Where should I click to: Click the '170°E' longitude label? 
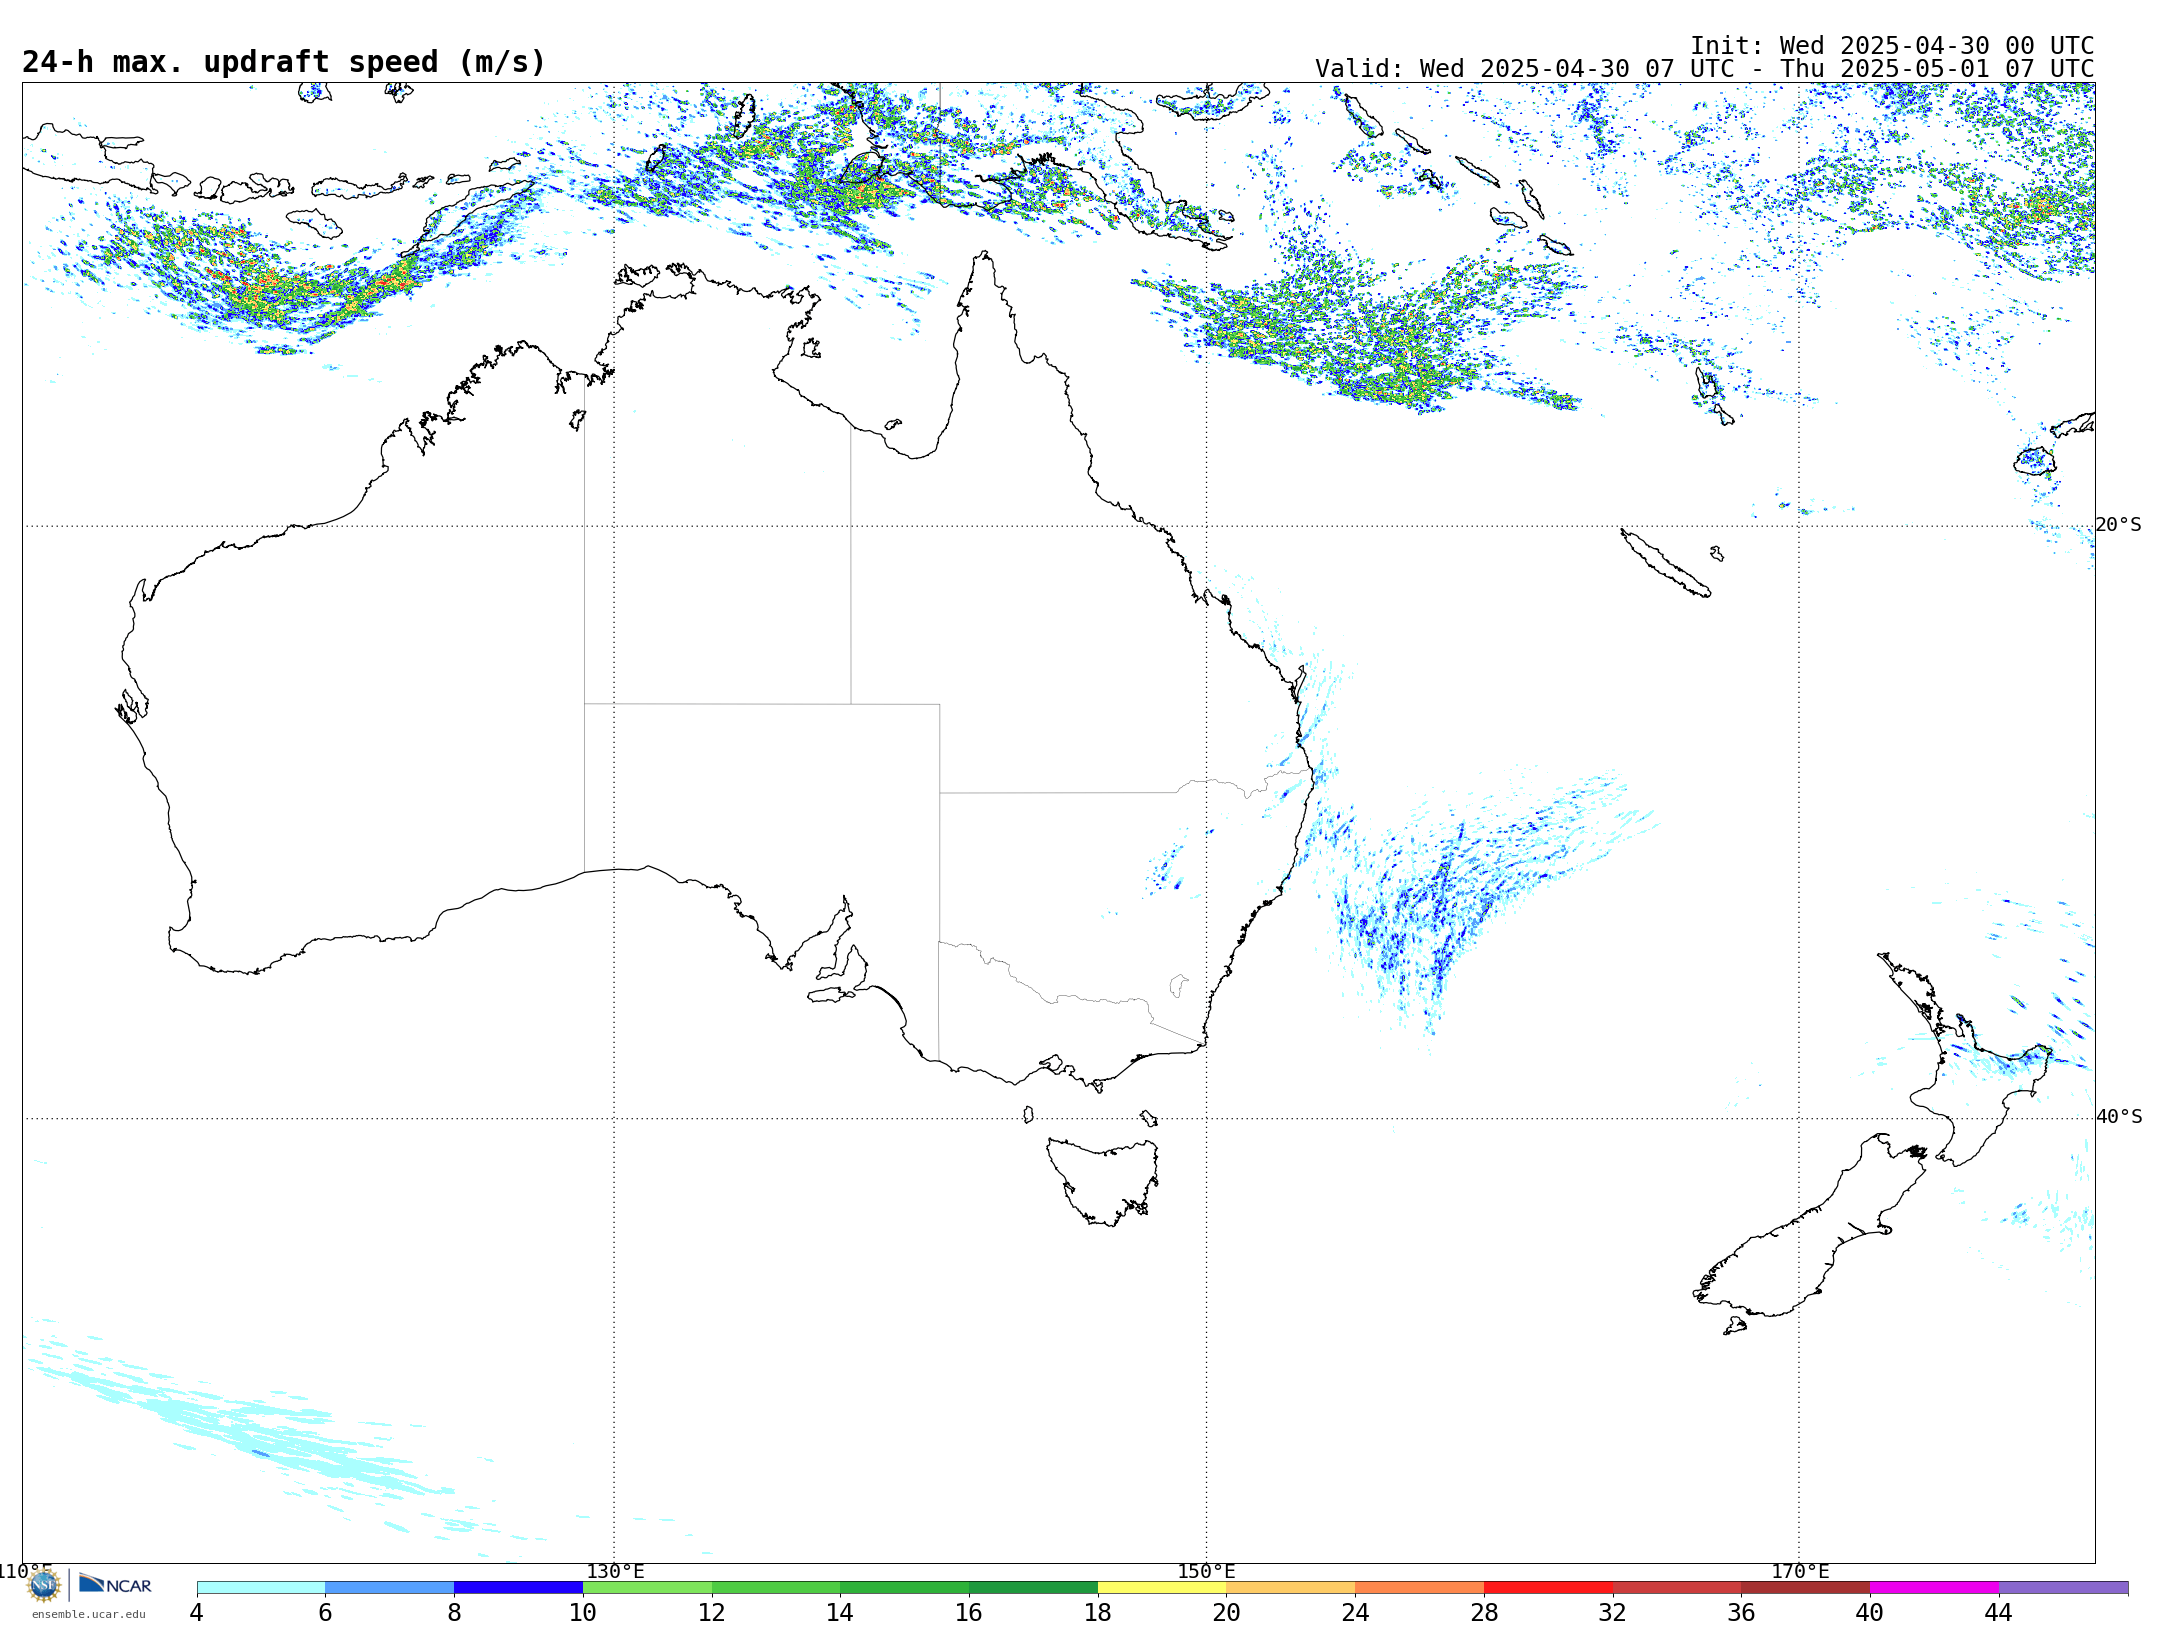click(x=1800, y=1572)
